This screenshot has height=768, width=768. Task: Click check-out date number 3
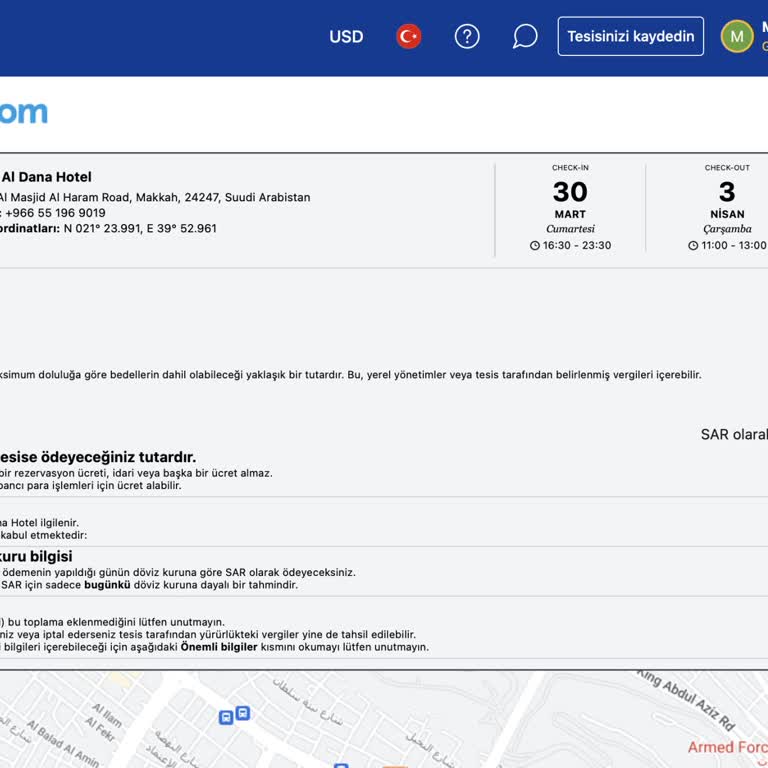pyautogui.click(x=727, y=192)
